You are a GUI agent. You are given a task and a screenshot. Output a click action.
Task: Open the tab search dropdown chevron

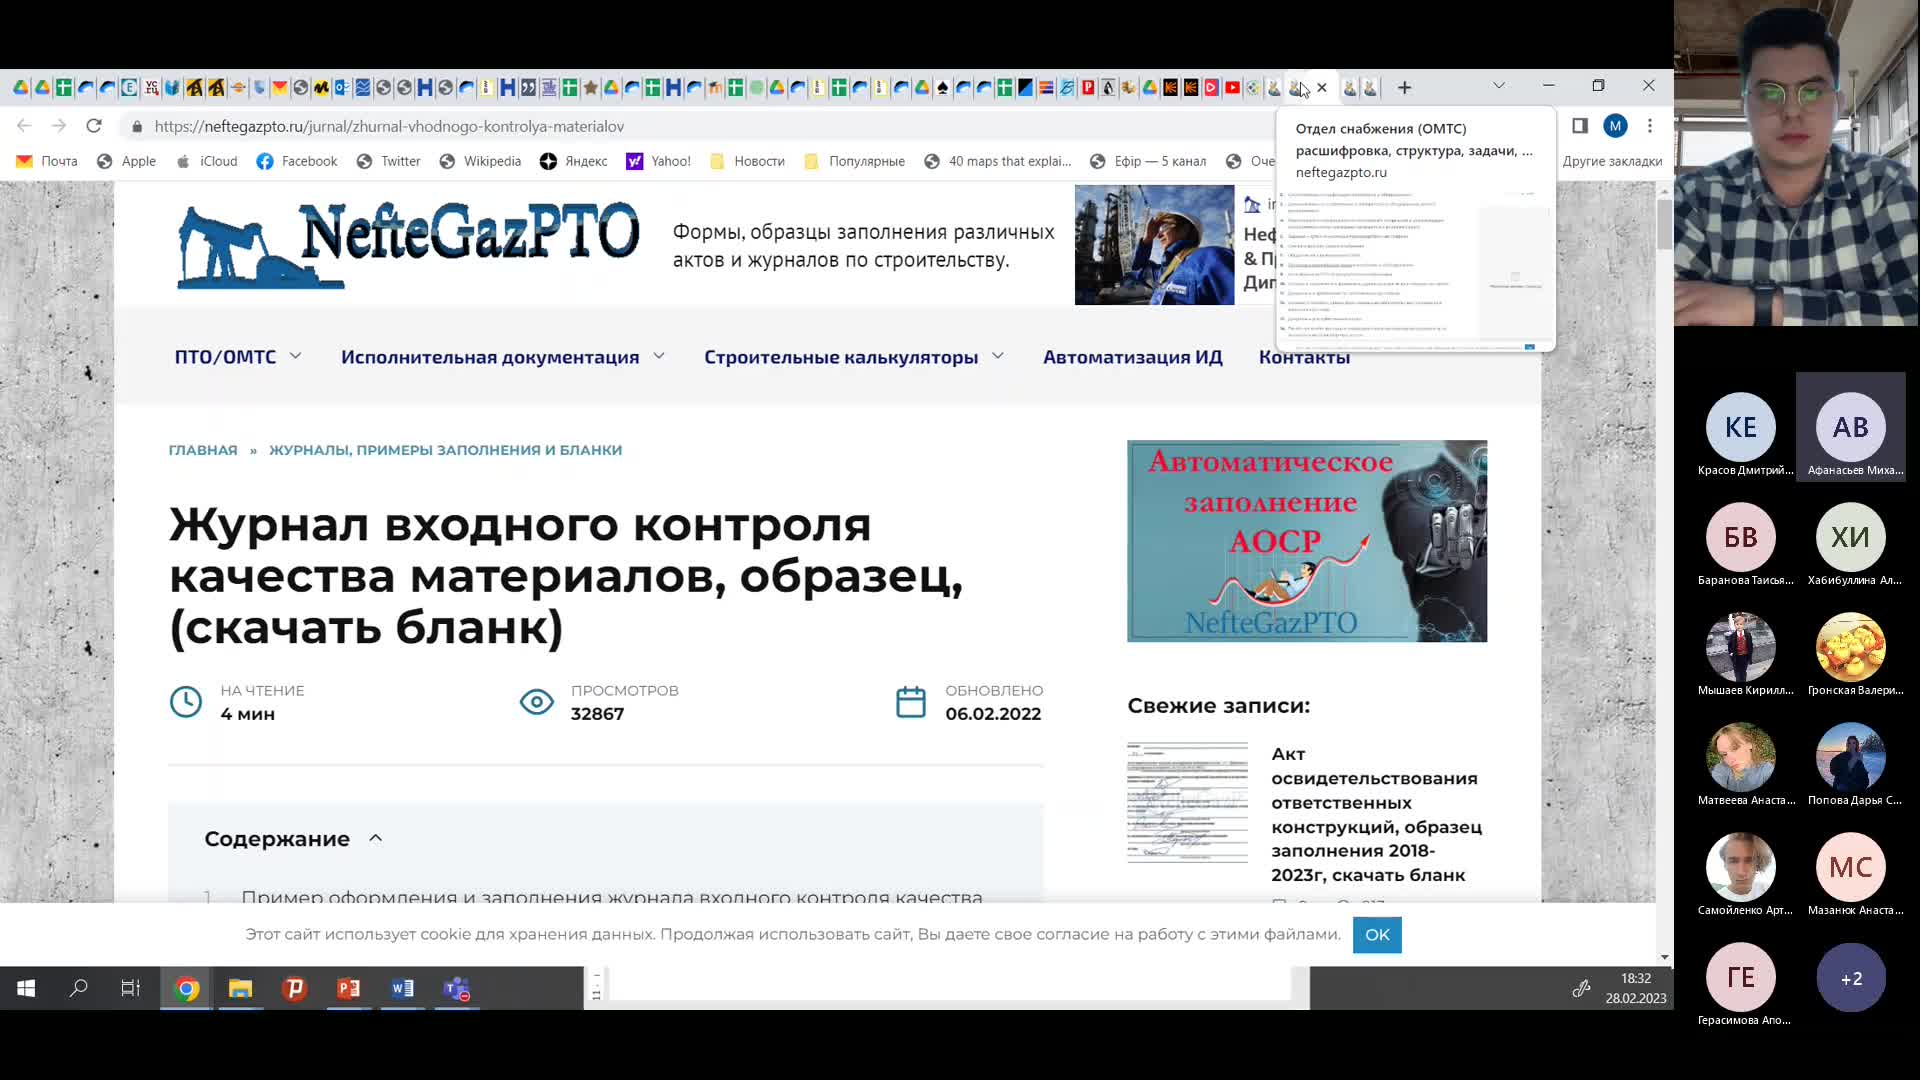(1499, 86)
